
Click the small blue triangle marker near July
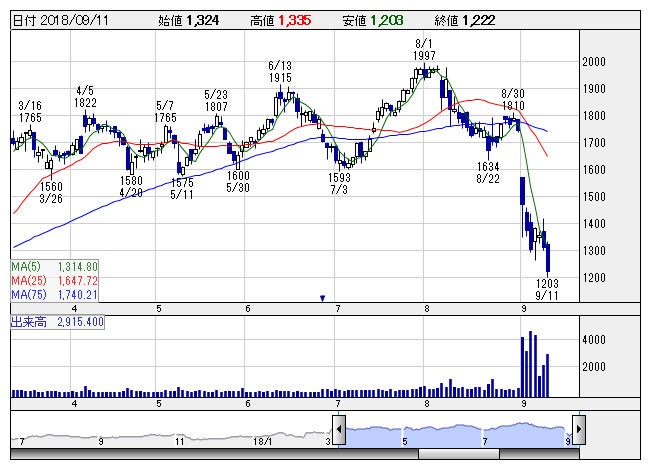[322, 298]
